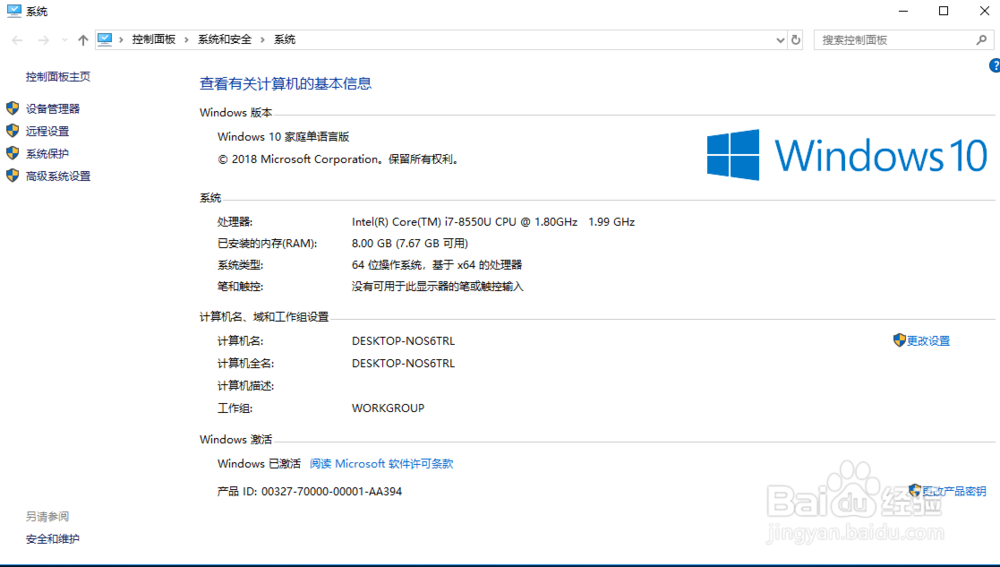Click product ID 00327-70000-00001-AA394
The width and height of the screenshot is (1000, 567).
pos(332,492)
